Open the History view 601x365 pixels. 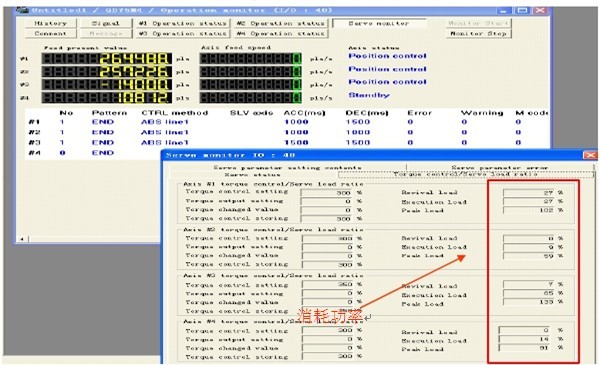click(x=51, y=23)
